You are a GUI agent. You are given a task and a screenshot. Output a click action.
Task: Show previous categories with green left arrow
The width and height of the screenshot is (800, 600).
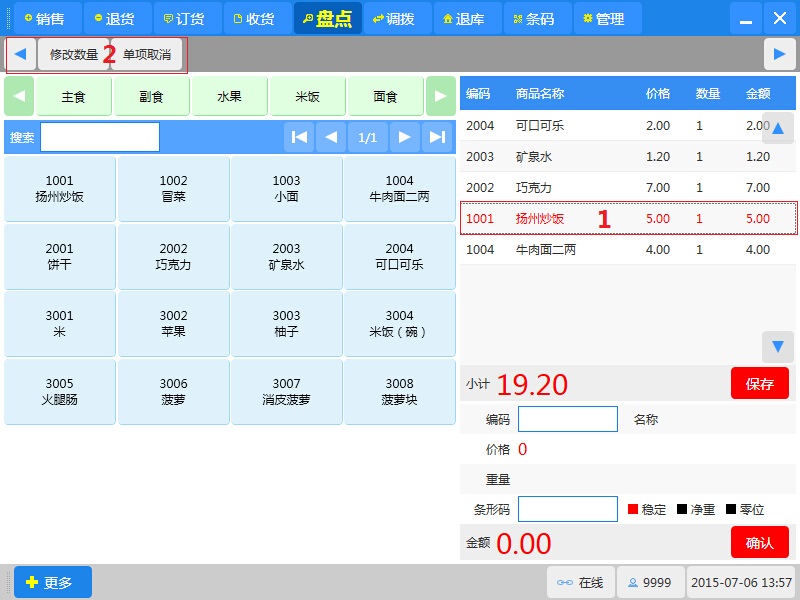19,96
